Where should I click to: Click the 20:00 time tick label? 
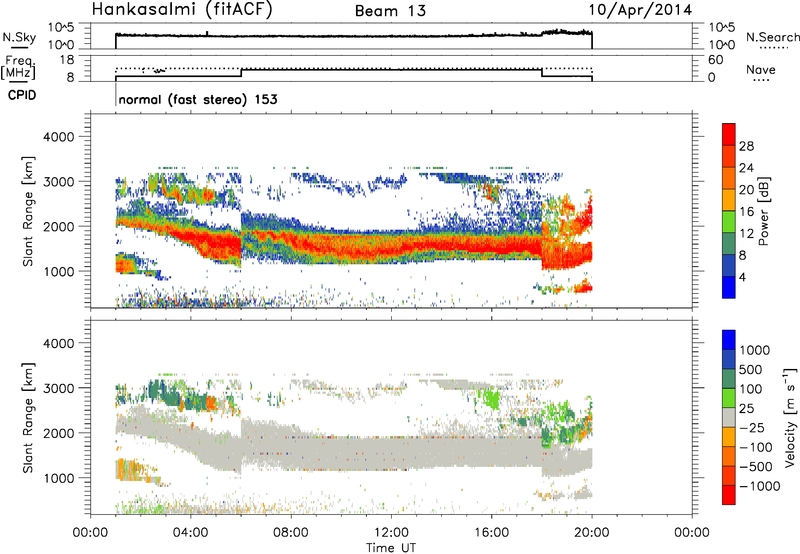[591, 533]
